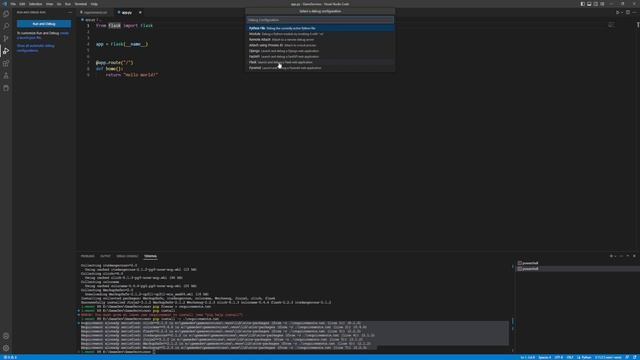Open the Selection menu
The width and height of the screenshot is (640, 360).
(36, 4)
